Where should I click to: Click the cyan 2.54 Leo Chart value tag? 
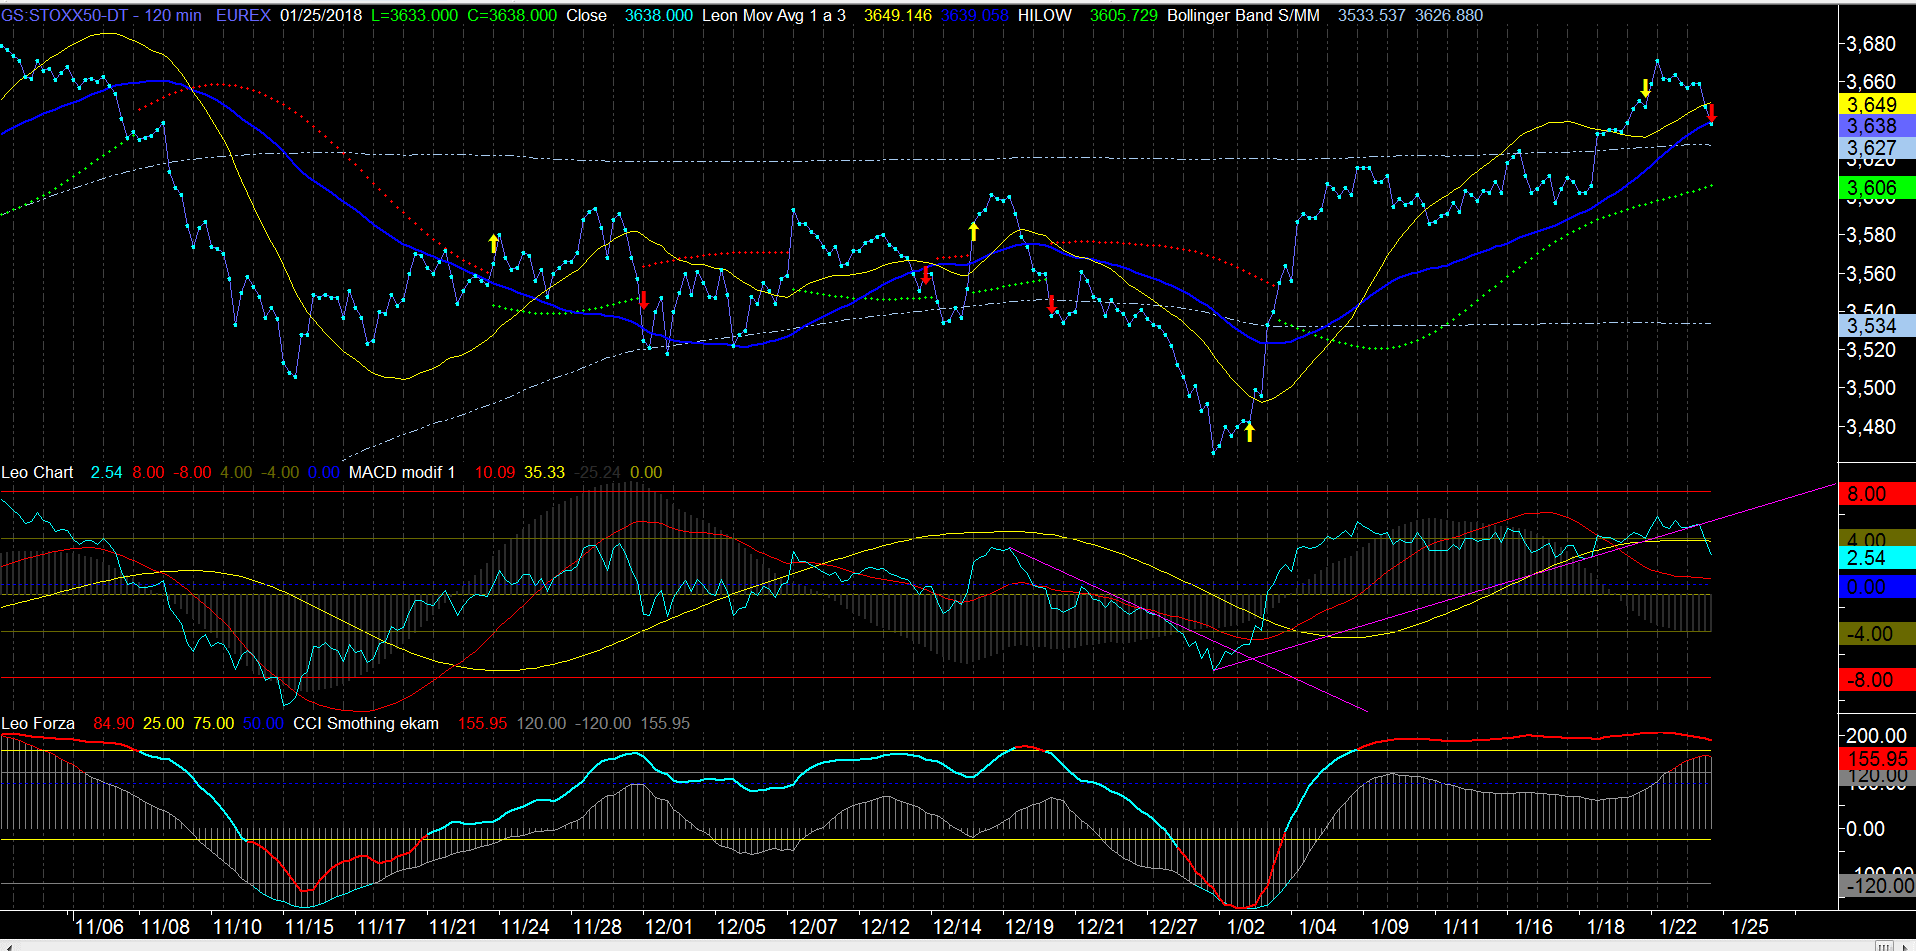pyautogui.click(x=1877, y=558)
